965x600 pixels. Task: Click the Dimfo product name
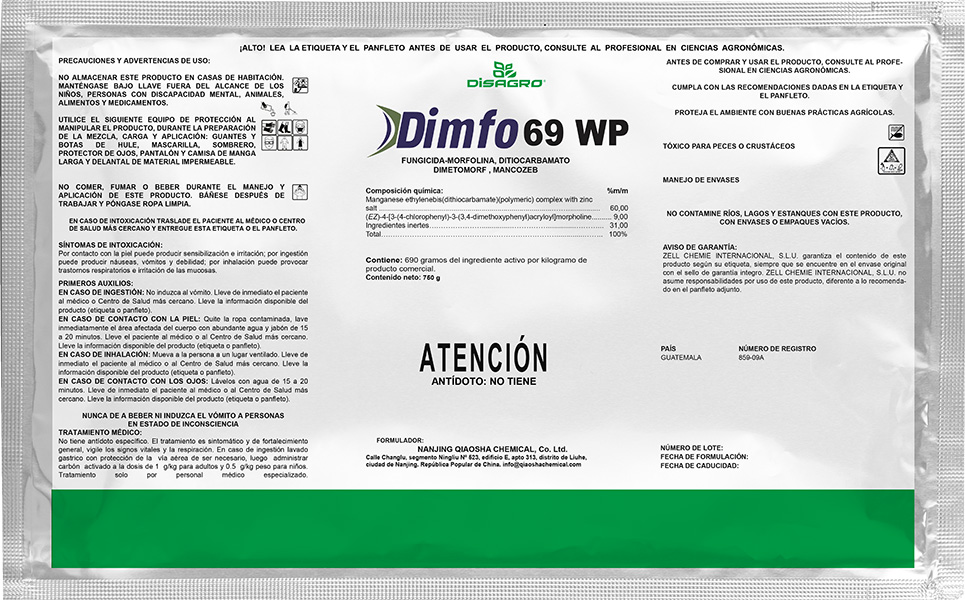click(458, 130)
